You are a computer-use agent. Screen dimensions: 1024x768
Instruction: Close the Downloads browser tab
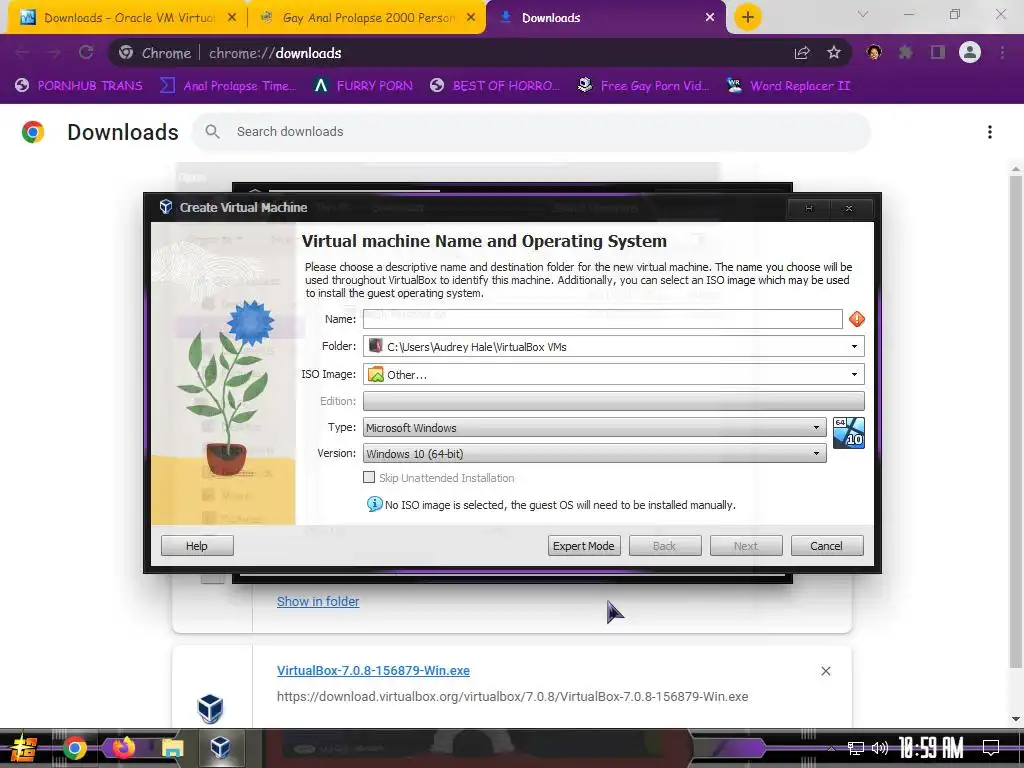[x=710, y=18]
